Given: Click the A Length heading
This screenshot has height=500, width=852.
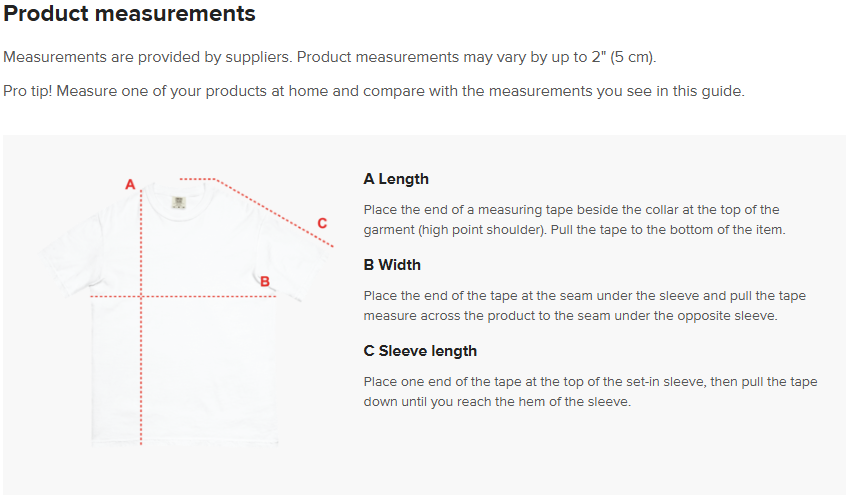Looking at the screenshot, I should coord(396,179).
